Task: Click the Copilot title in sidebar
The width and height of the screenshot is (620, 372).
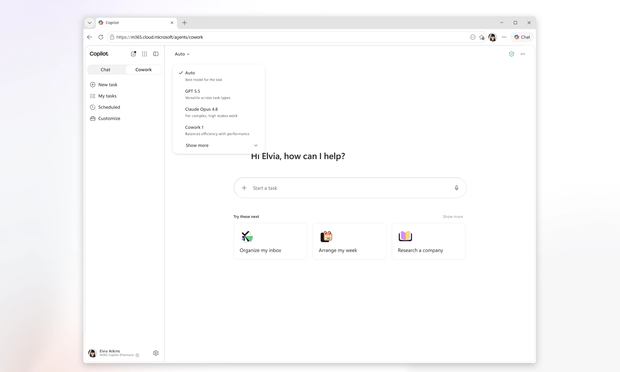Action: (x=99, y=54)
